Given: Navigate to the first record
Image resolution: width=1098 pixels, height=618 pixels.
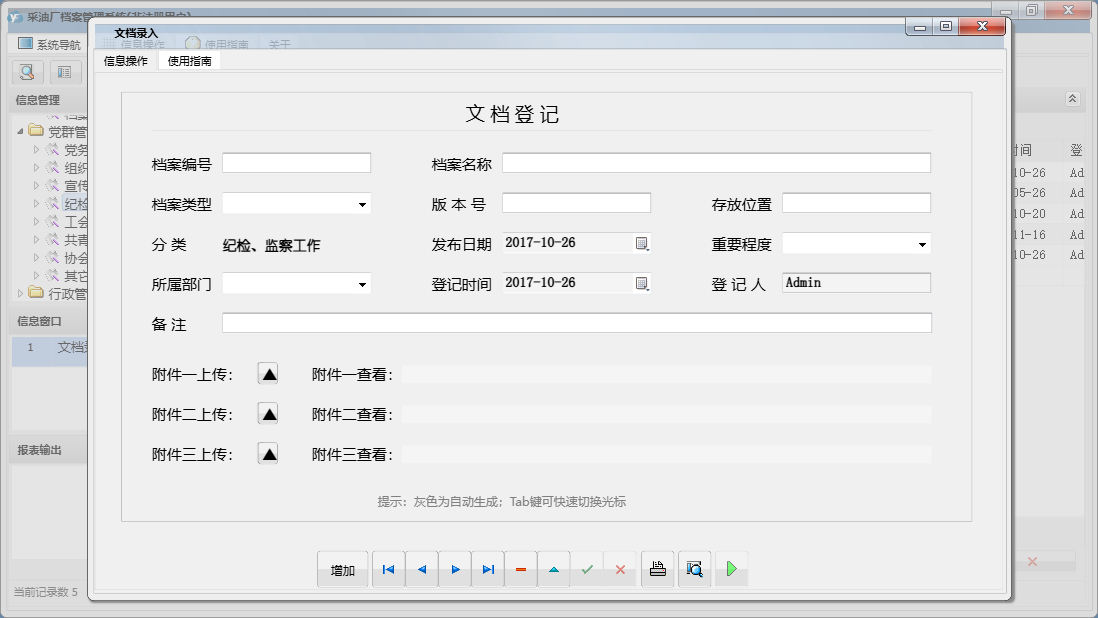Looking at the screenshot, I should pos(388,568).
